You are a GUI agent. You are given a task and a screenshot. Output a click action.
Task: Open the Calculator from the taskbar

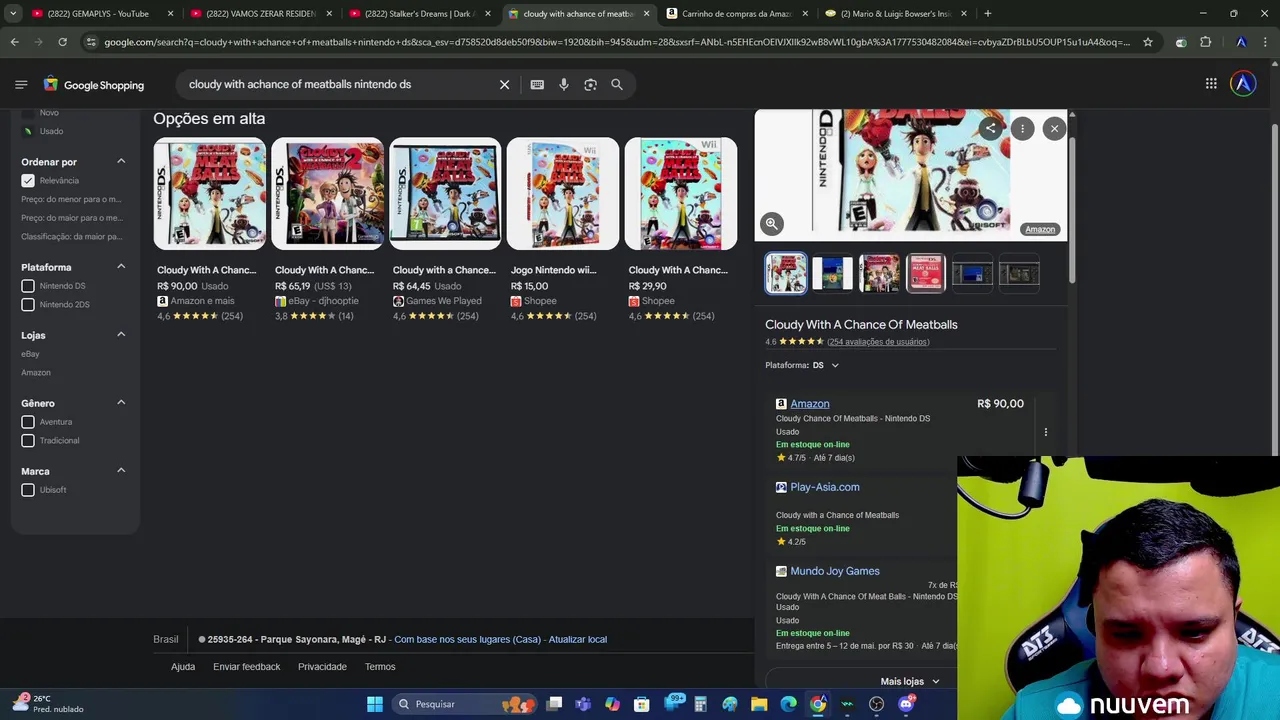(x=700, y=704)
